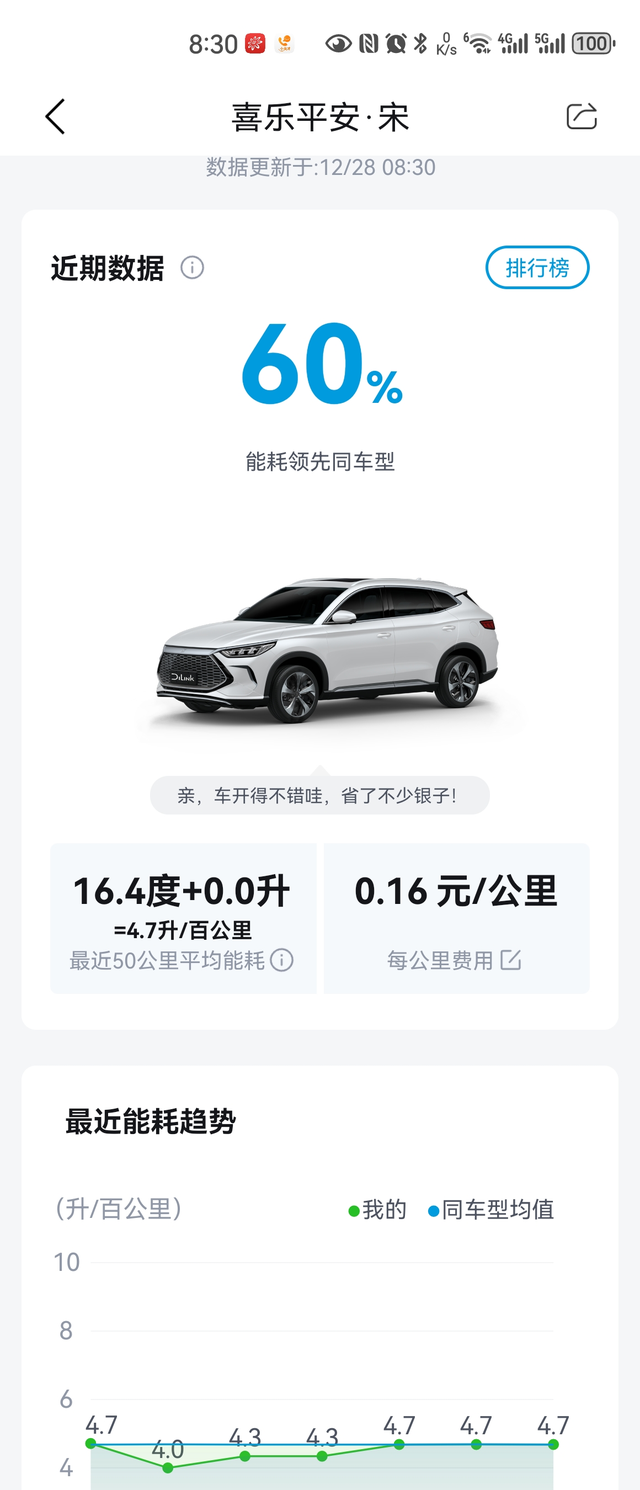Tap the alarm clock status icon
The image size is (640, 1490).
coord(396,43)
